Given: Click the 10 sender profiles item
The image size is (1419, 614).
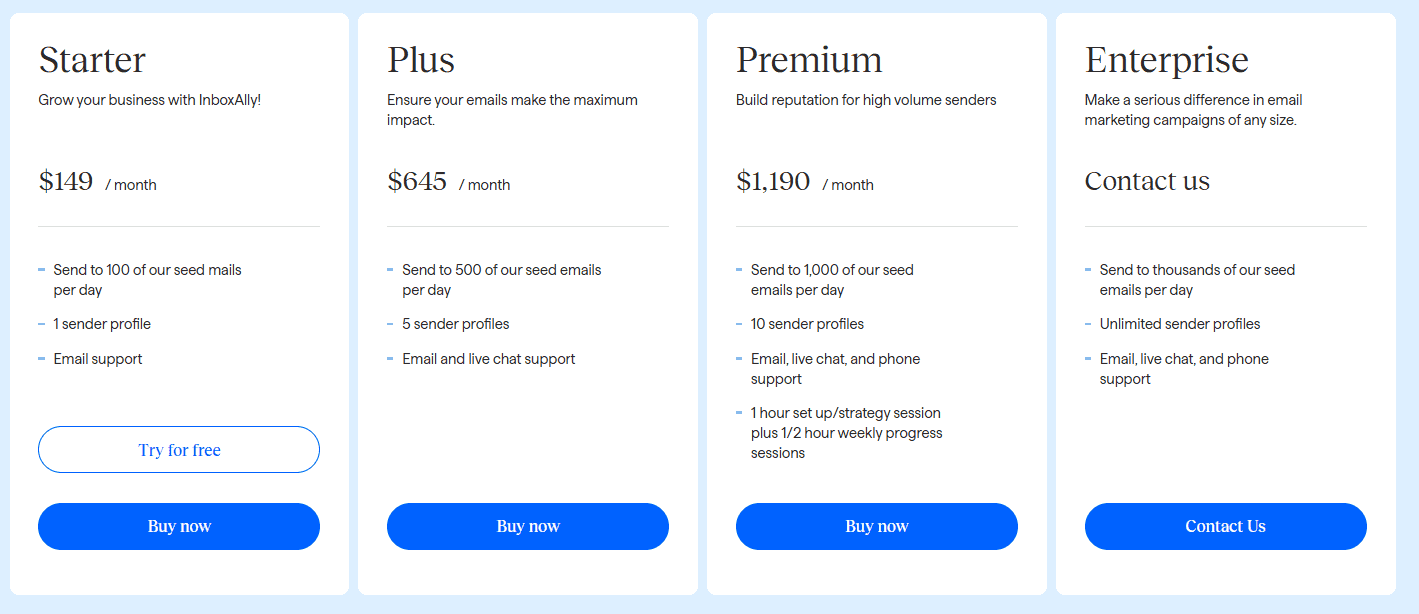Looking at the screenshot, I should tap(807, 324).
